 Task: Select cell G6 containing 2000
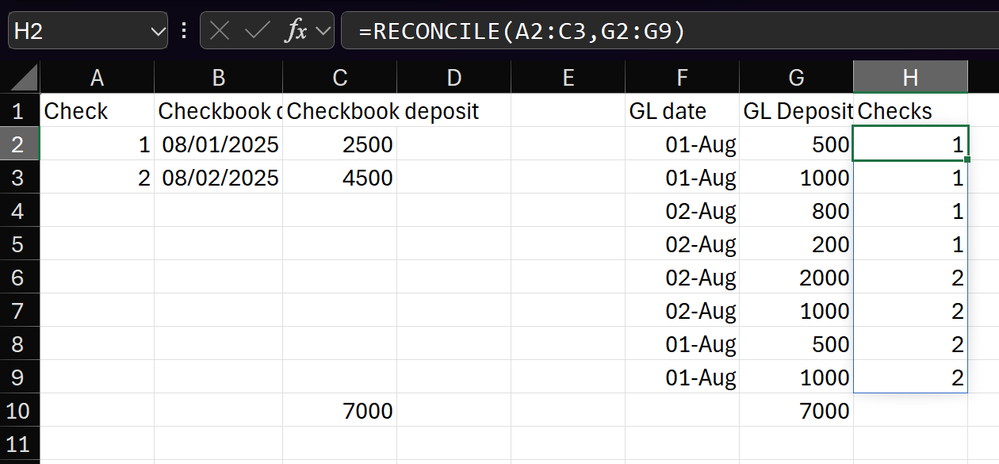pyautogui.click(x=796, y=277)
